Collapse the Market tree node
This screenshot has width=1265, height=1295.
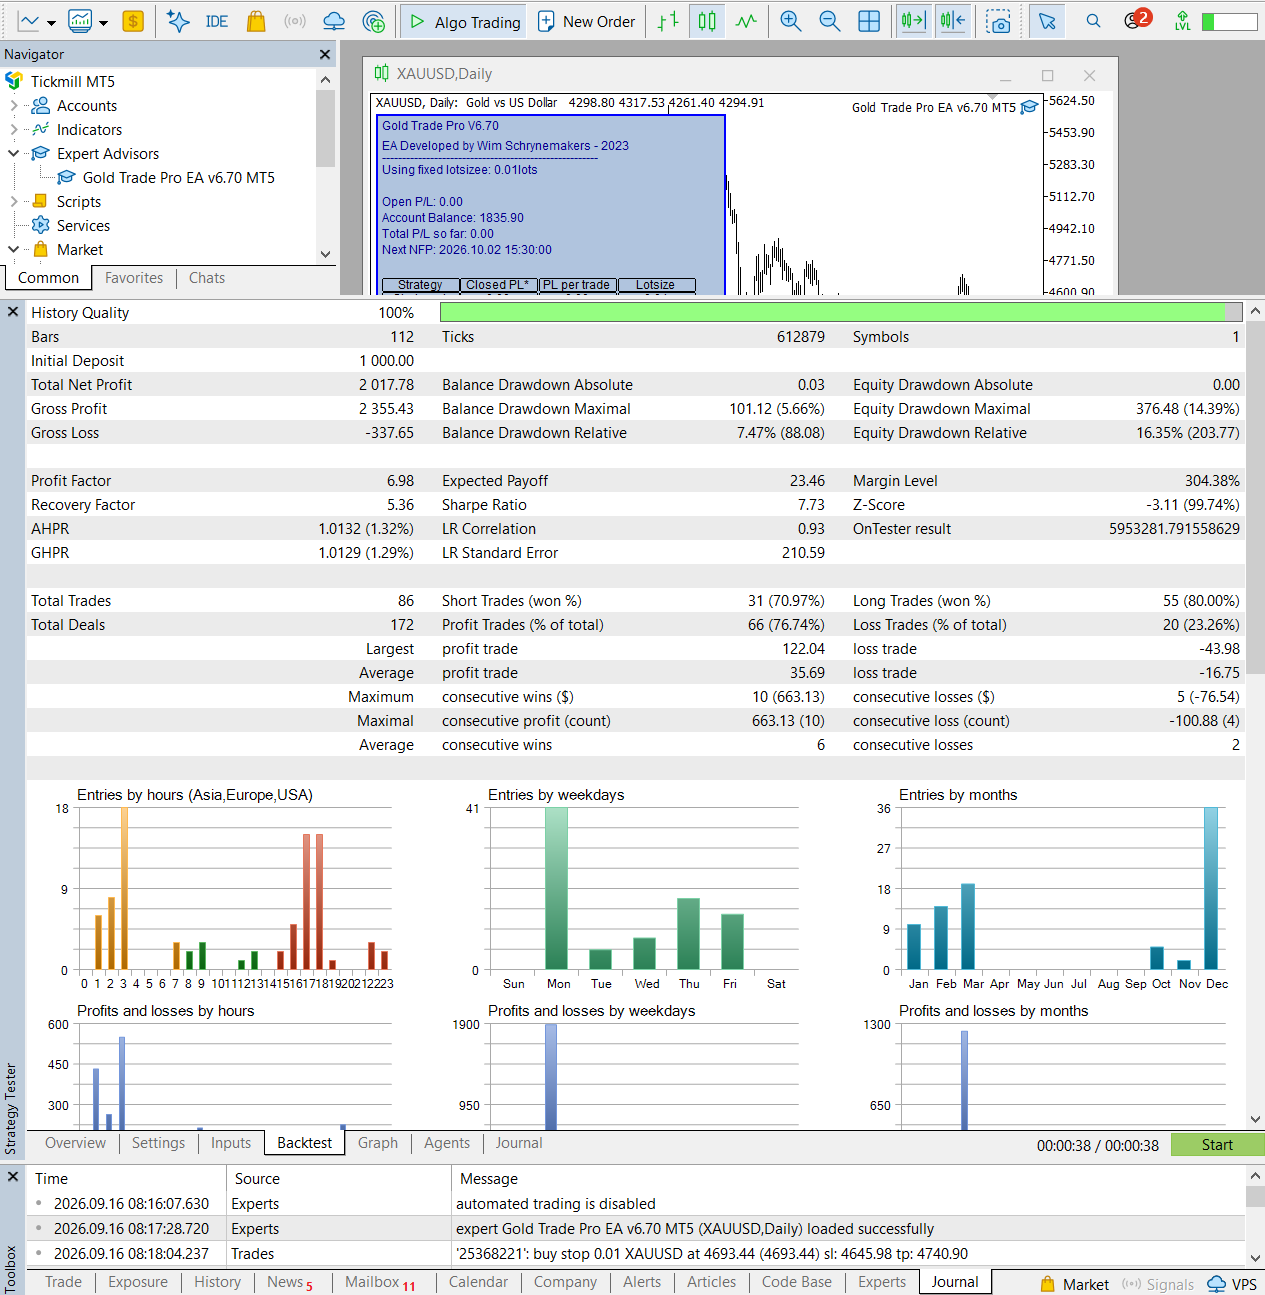(x=13, y=250)
